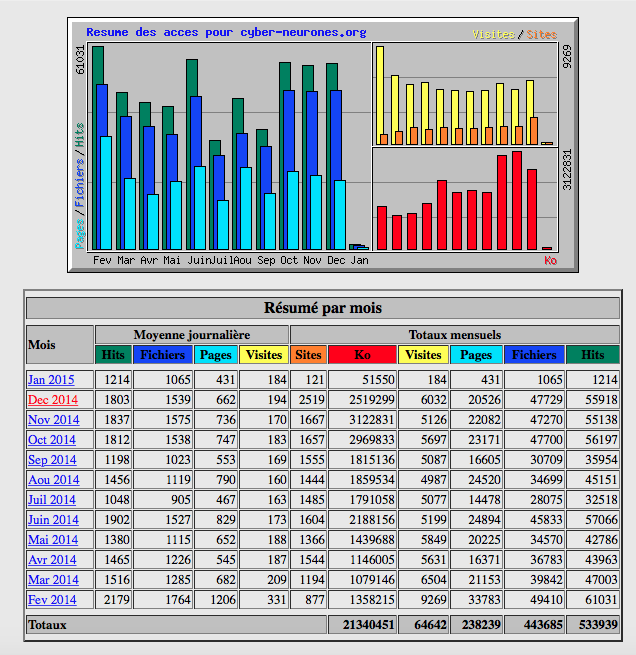The image size is (636, 655).
Task: Click the Fev bar group in the chart
Action: (102, 150)
